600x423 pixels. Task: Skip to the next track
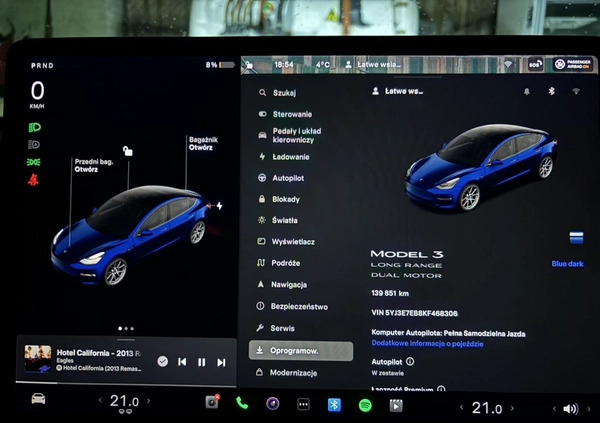pyautogui.click(x=221, y=362)
